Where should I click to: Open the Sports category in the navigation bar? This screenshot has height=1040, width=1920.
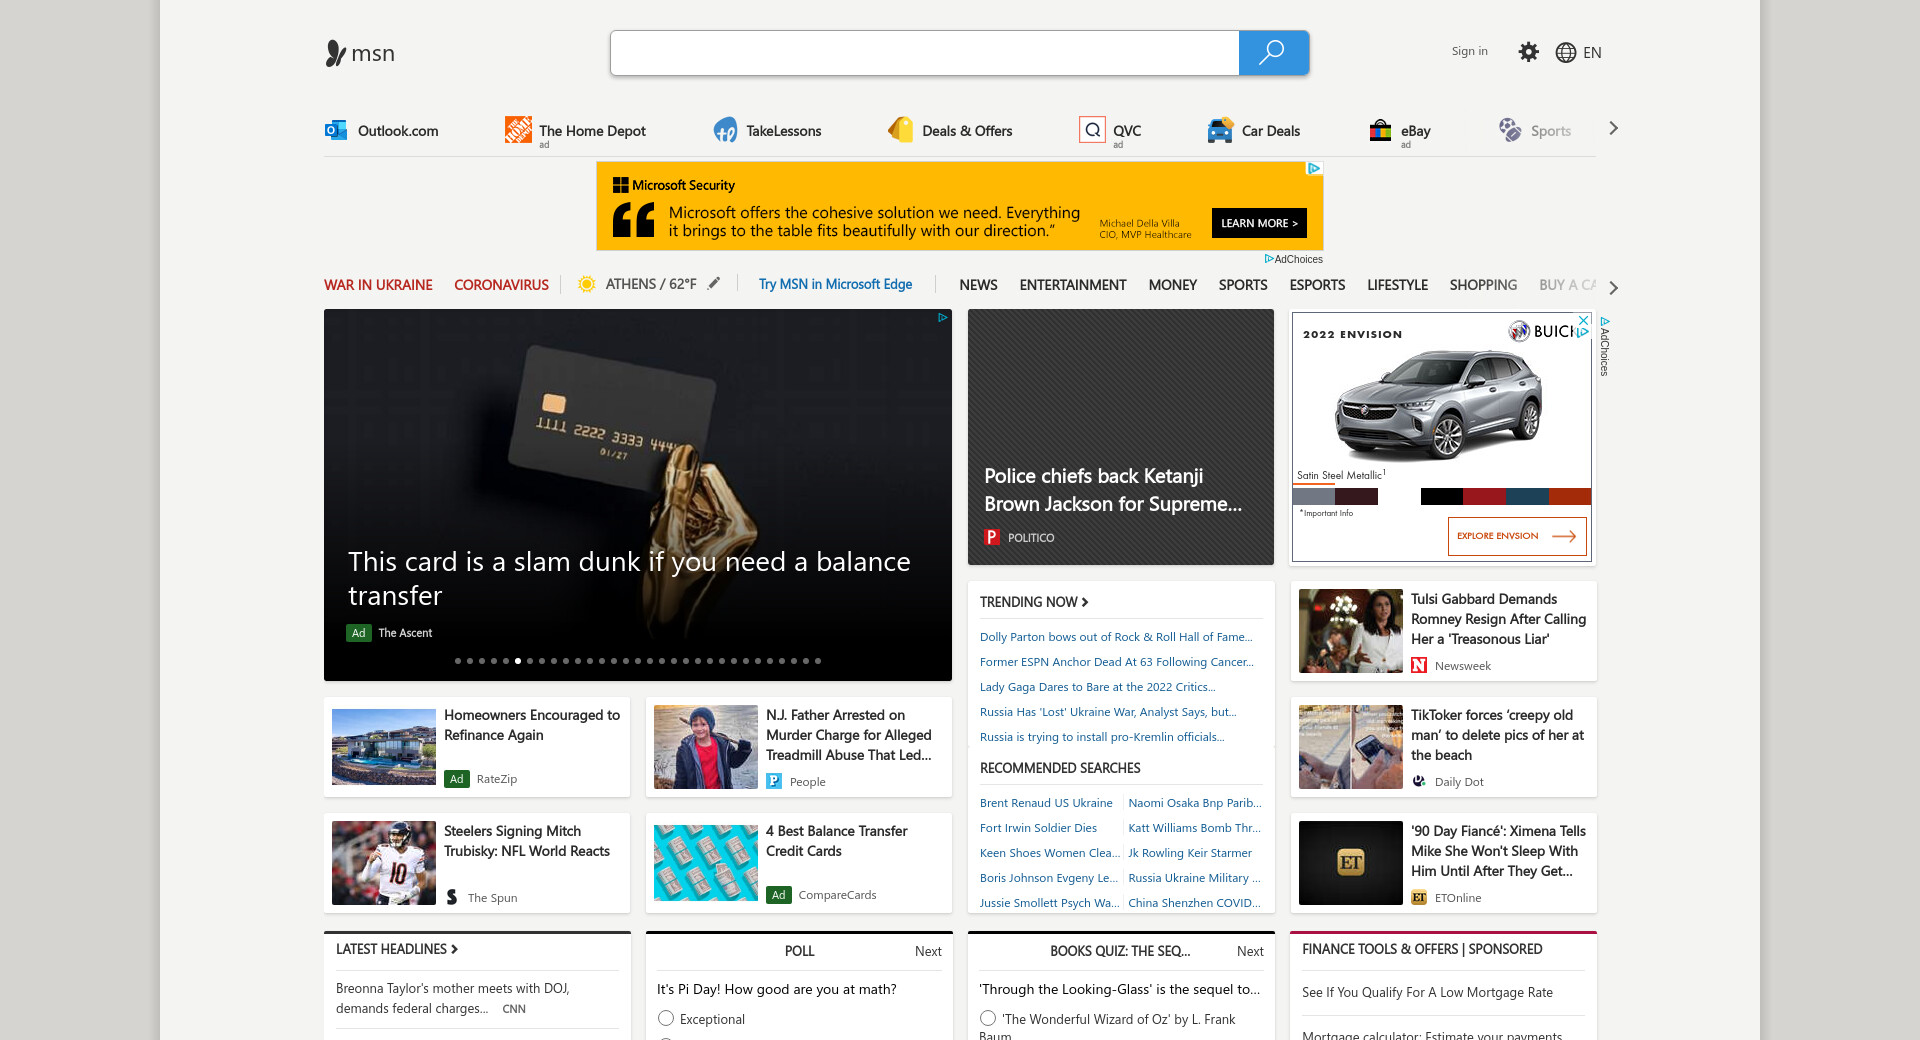point(1243,285)
